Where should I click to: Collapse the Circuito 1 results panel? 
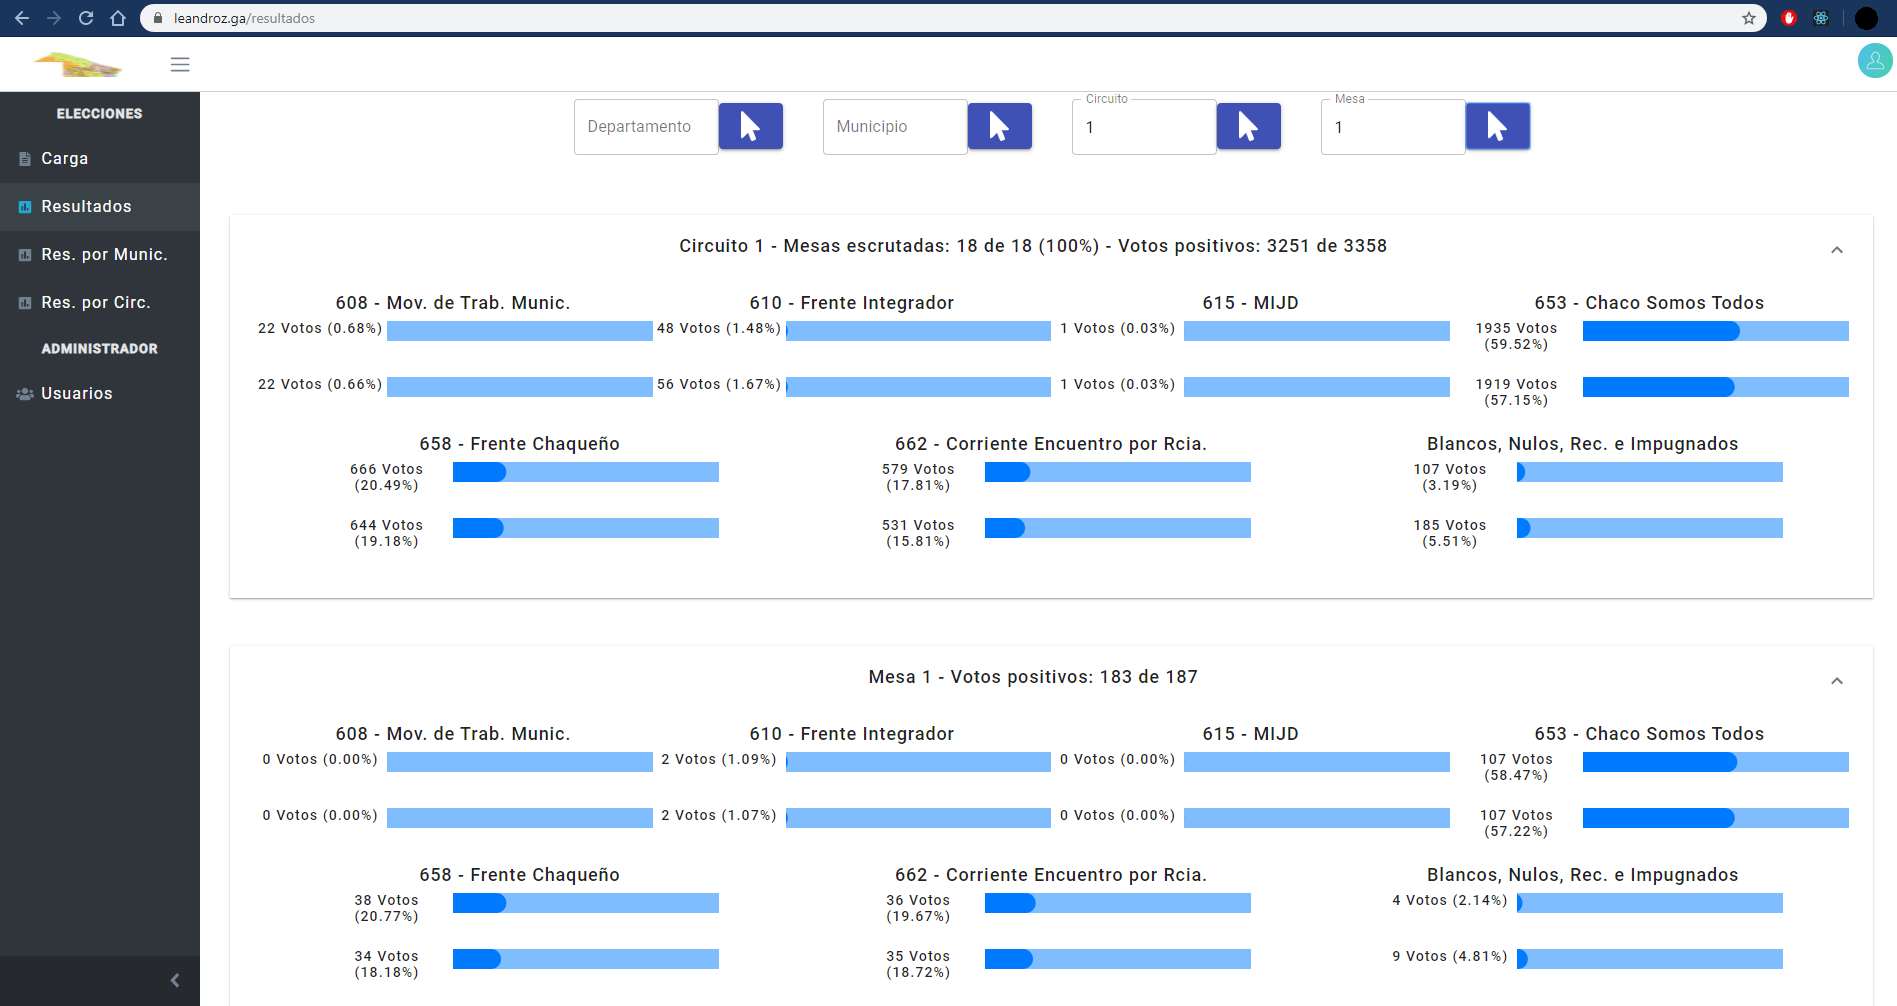point(1837,250)
